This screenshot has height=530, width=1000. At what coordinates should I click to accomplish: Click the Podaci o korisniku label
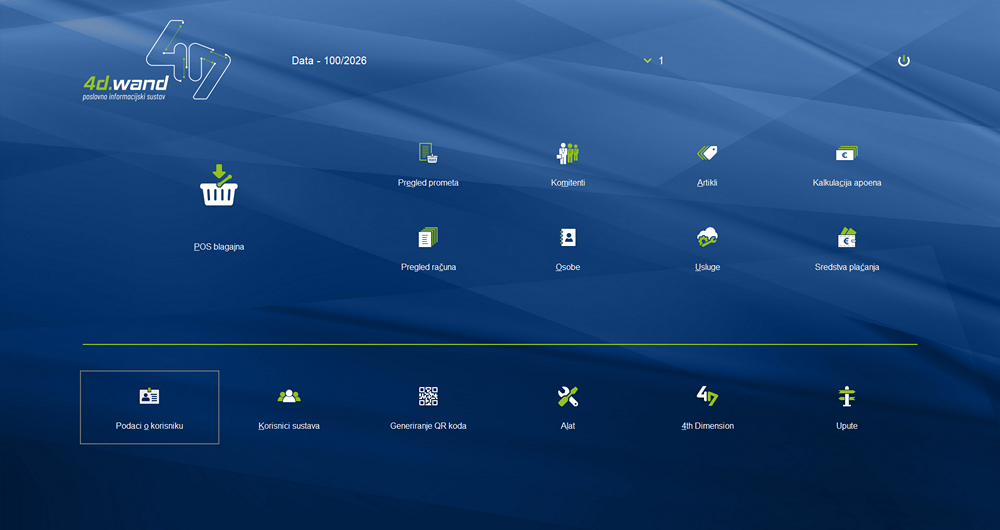(x=149, y=426)
